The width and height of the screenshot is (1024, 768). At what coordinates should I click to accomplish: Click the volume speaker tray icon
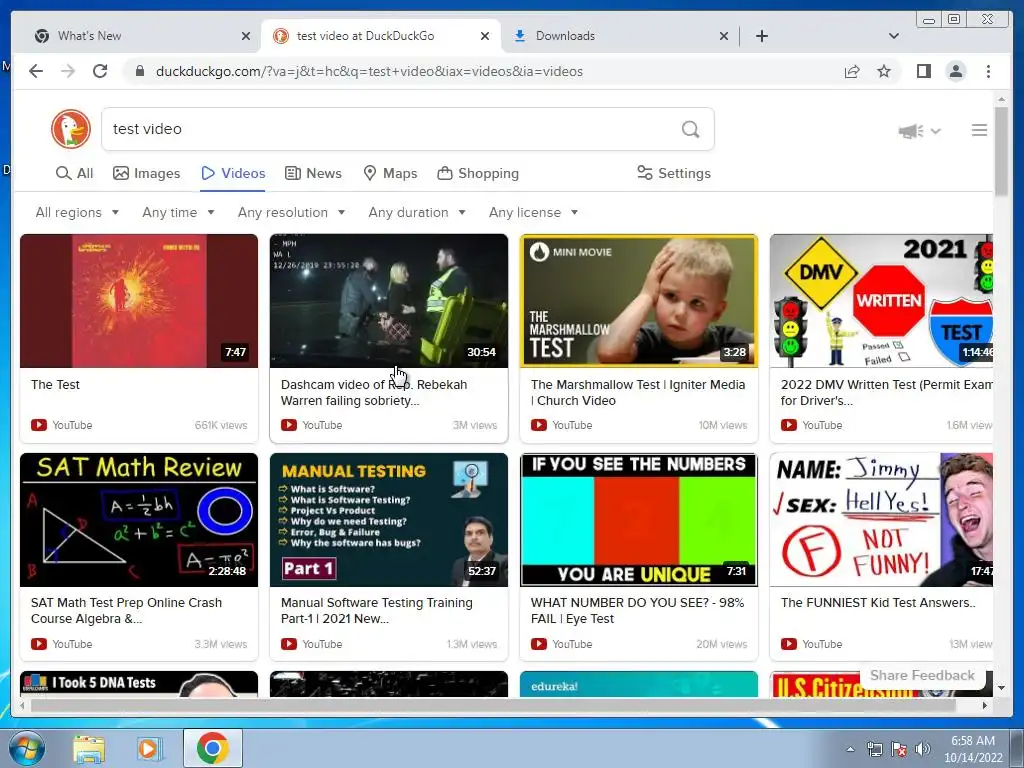tap(922, 749)
